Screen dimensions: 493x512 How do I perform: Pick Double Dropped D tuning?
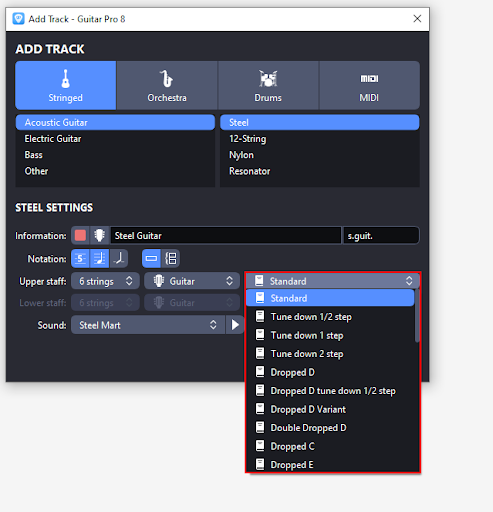click(330, 428)
